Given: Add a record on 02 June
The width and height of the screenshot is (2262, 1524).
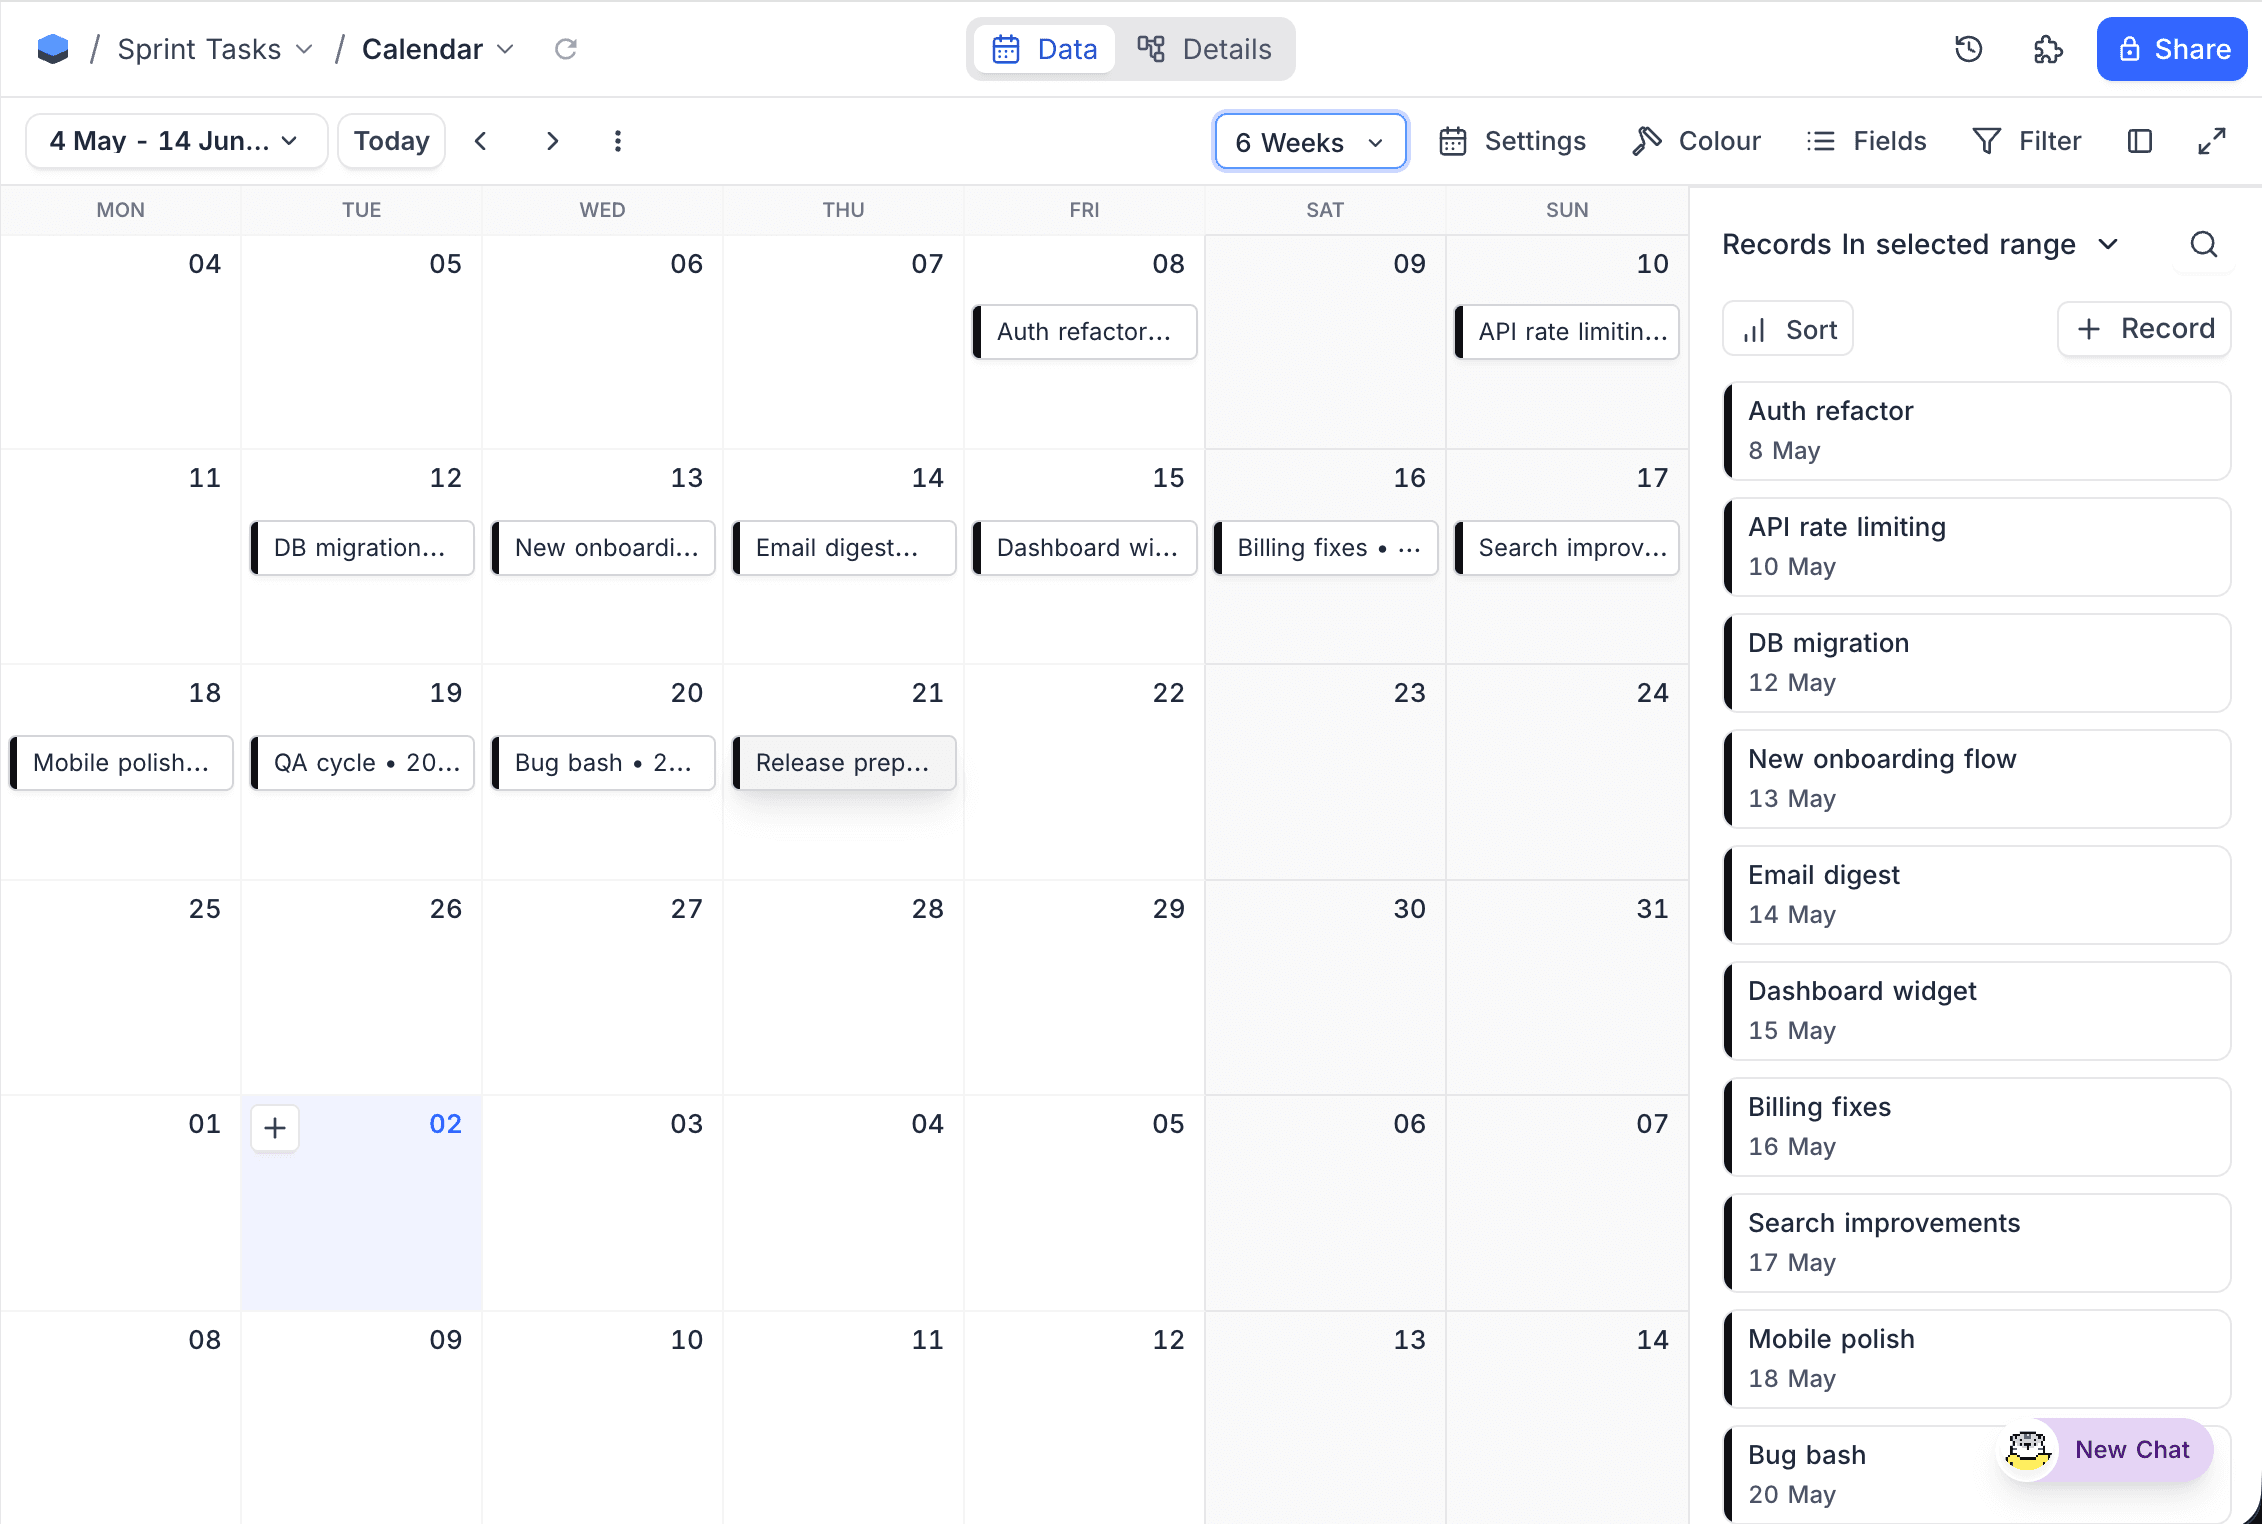Looking at the screenshot, I should point(275,1128).
